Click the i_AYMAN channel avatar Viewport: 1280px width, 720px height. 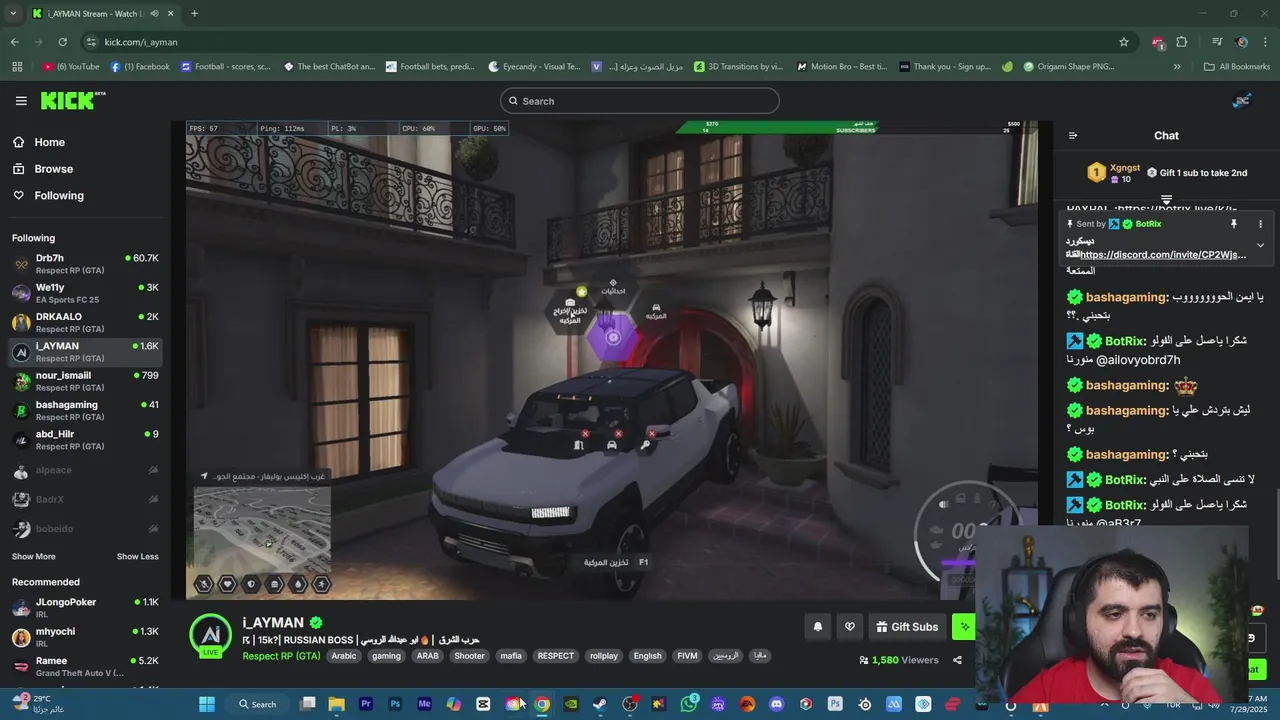click(211, 635)
